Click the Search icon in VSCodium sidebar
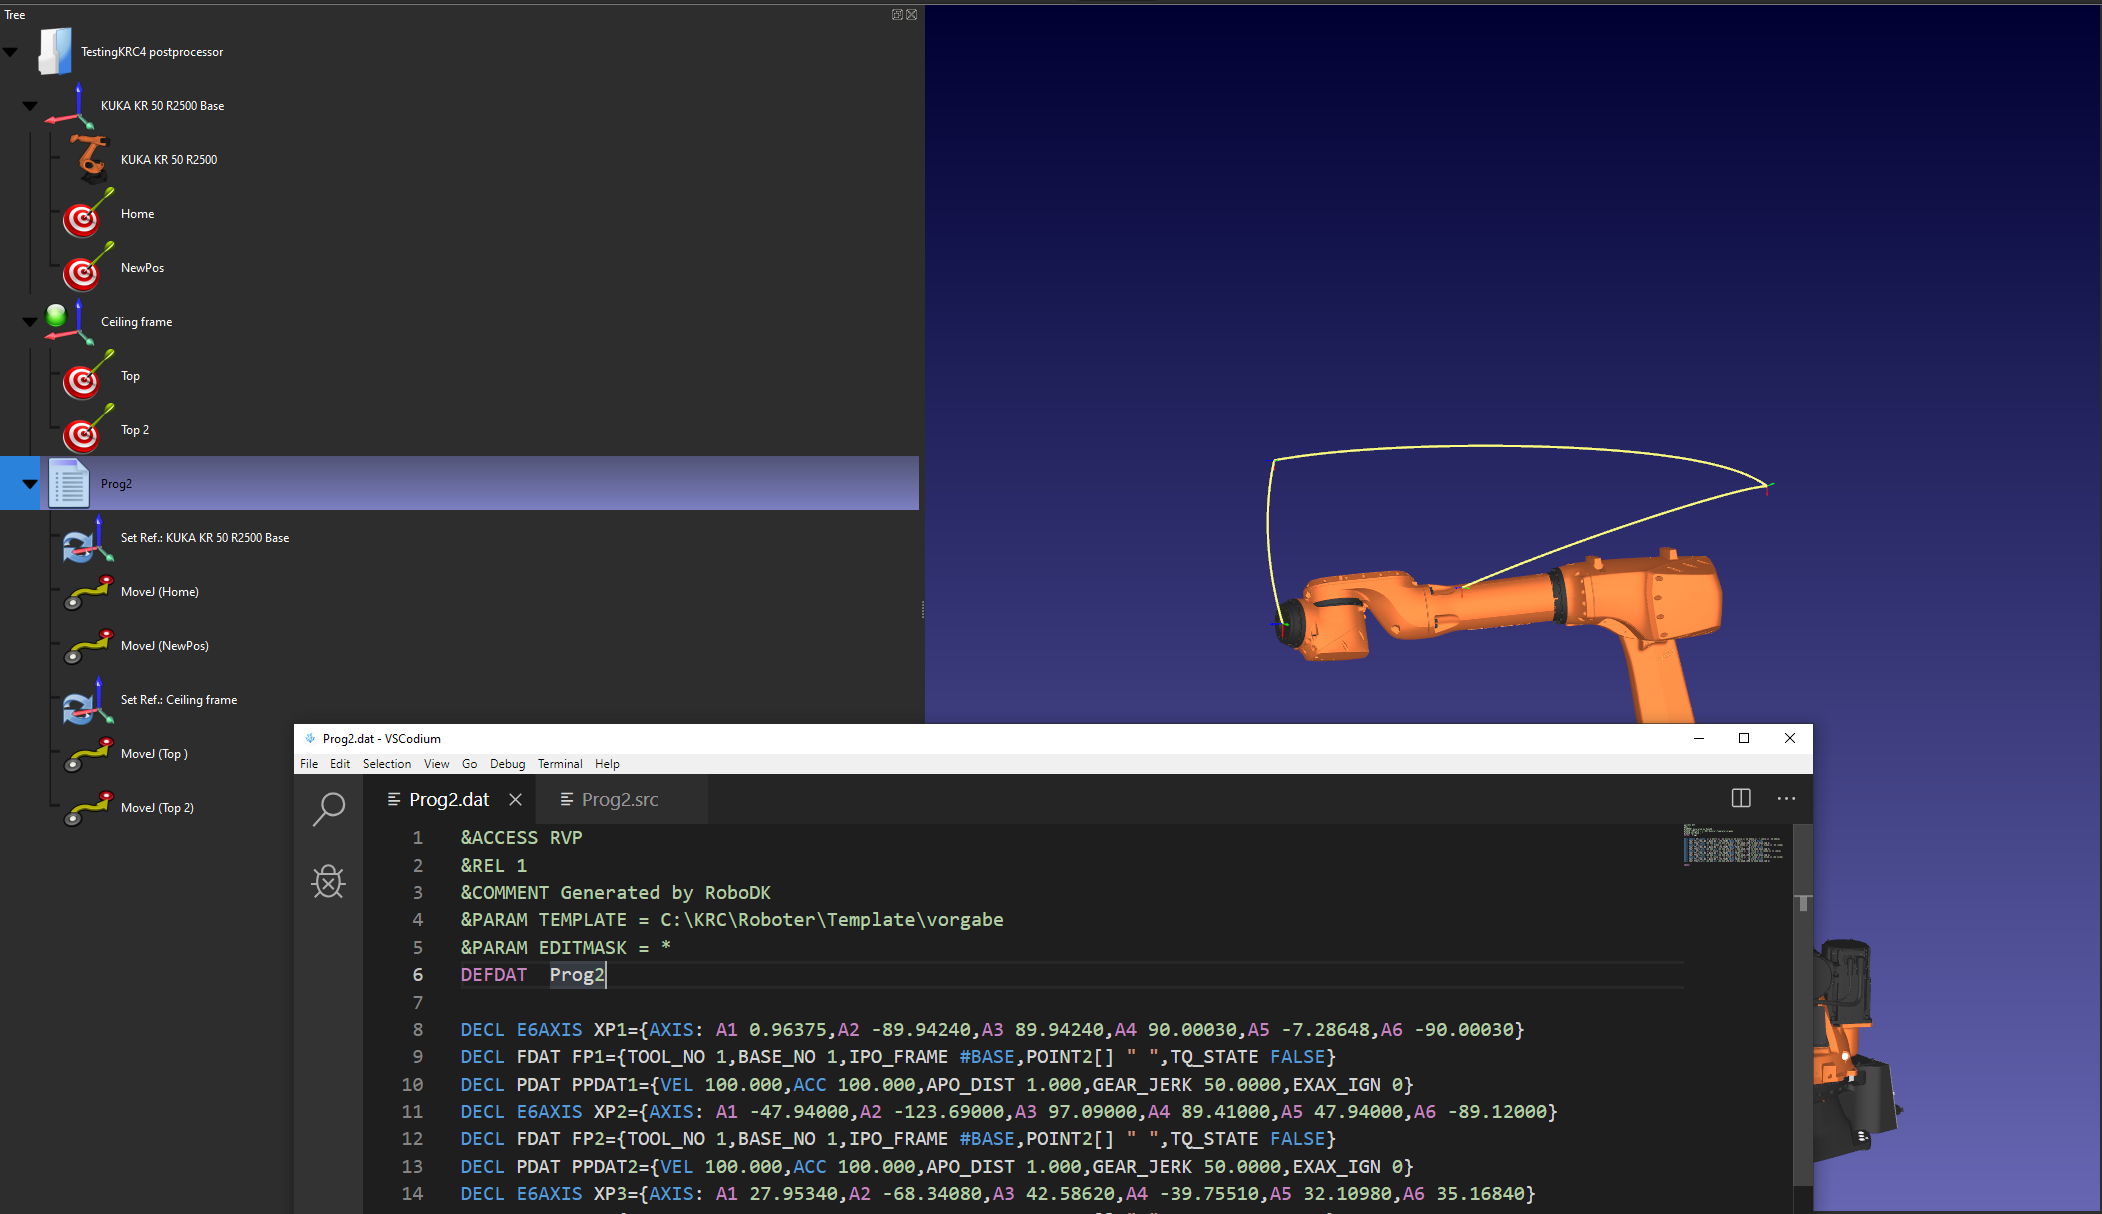 328,808
